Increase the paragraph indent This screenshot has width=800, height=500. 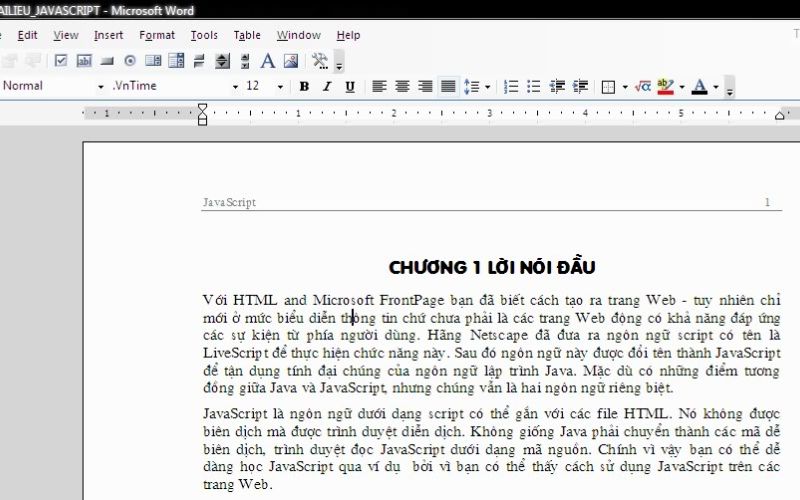581,86
